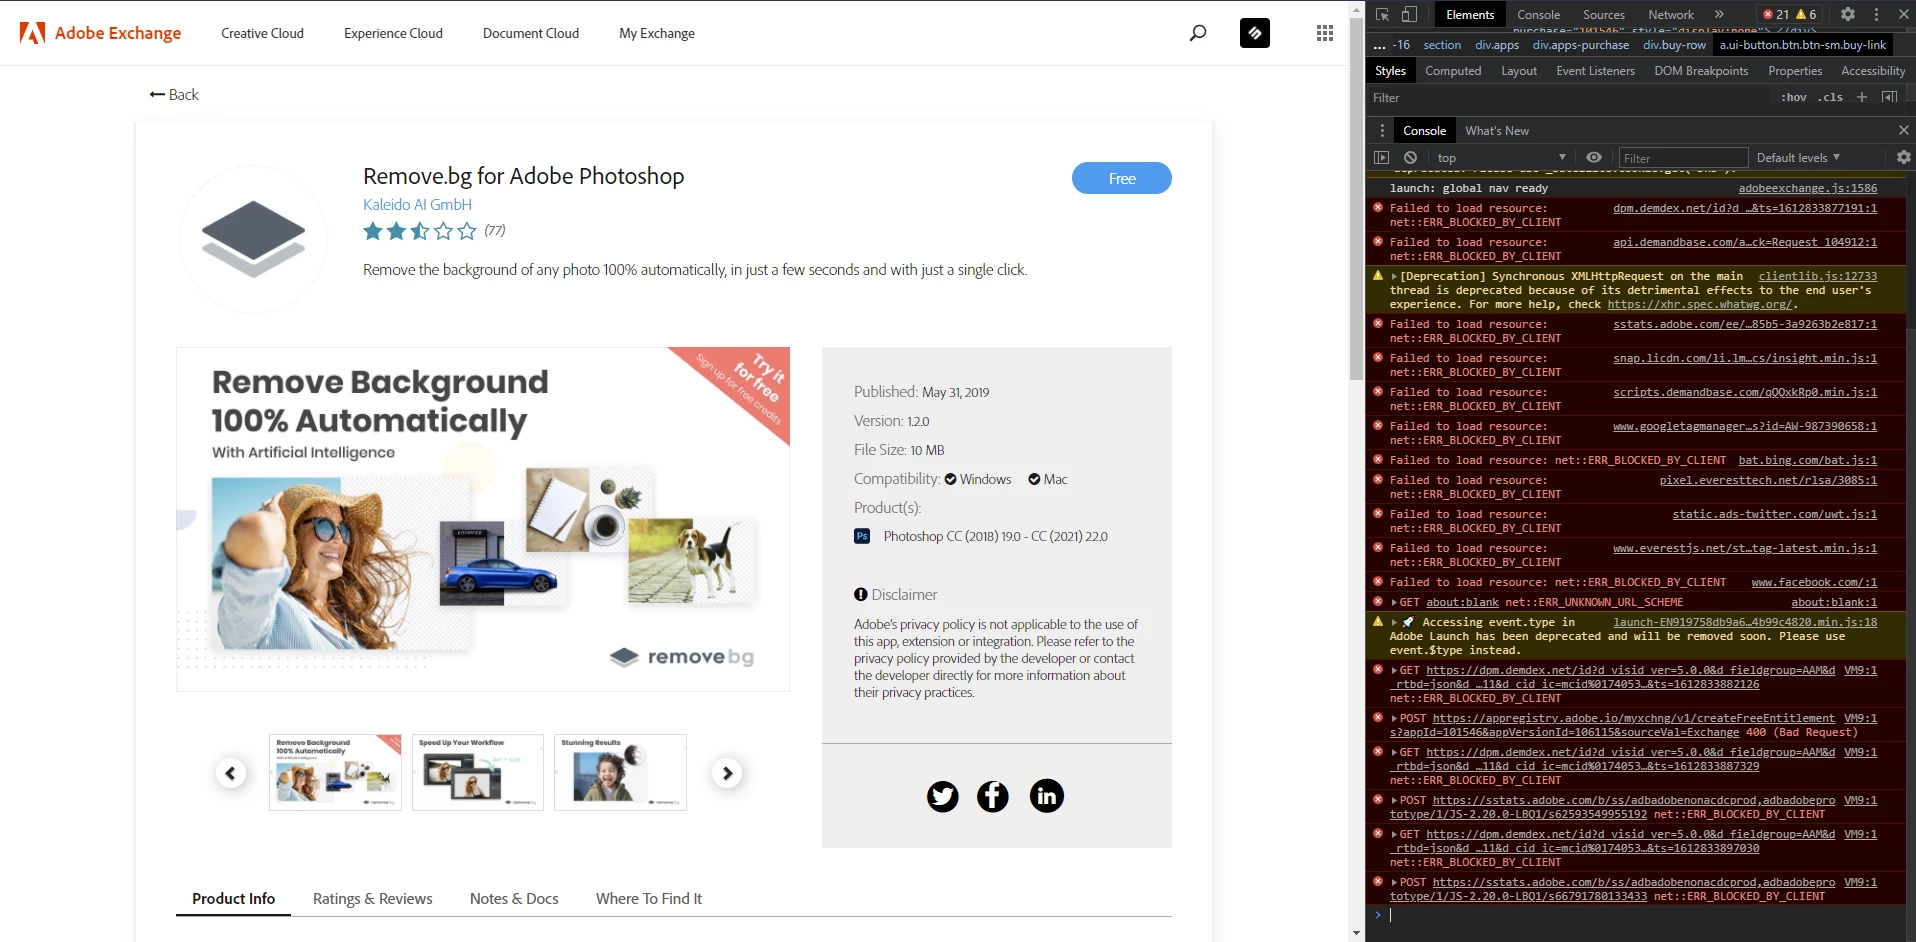The width and height of the screenshot is (1916, 942).
Task: Toggle the :hov element state button
Action: (1794, 97)
